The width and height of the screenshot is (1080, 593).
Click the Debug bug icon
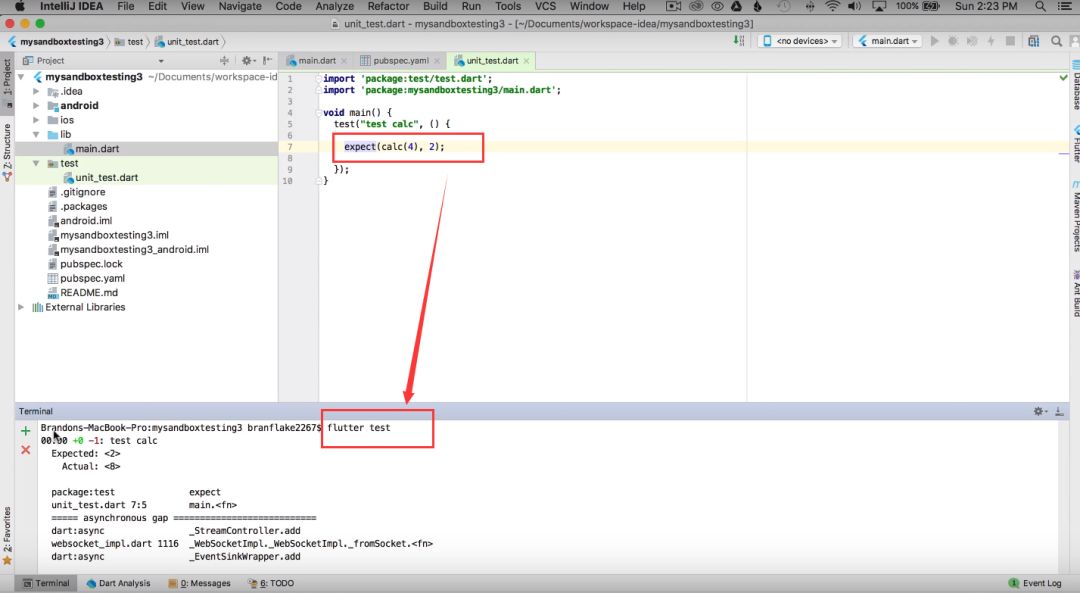click(953, 41)
